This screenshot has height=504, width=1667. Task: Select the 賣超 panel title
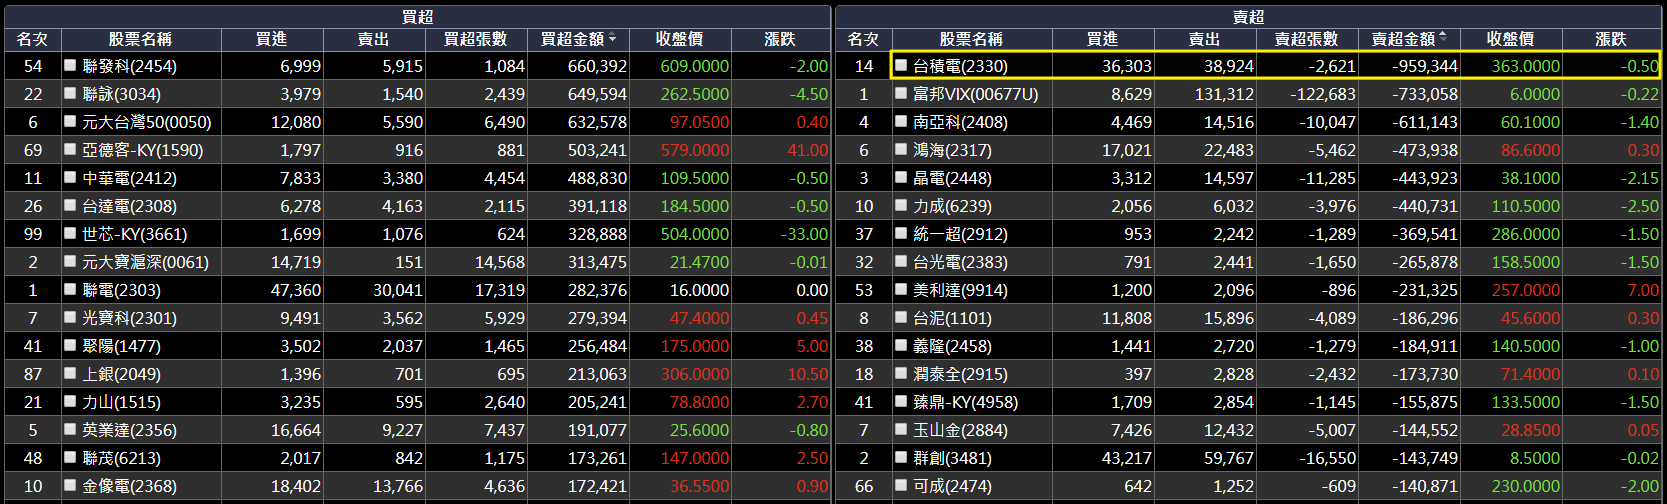pos(1248,16)
